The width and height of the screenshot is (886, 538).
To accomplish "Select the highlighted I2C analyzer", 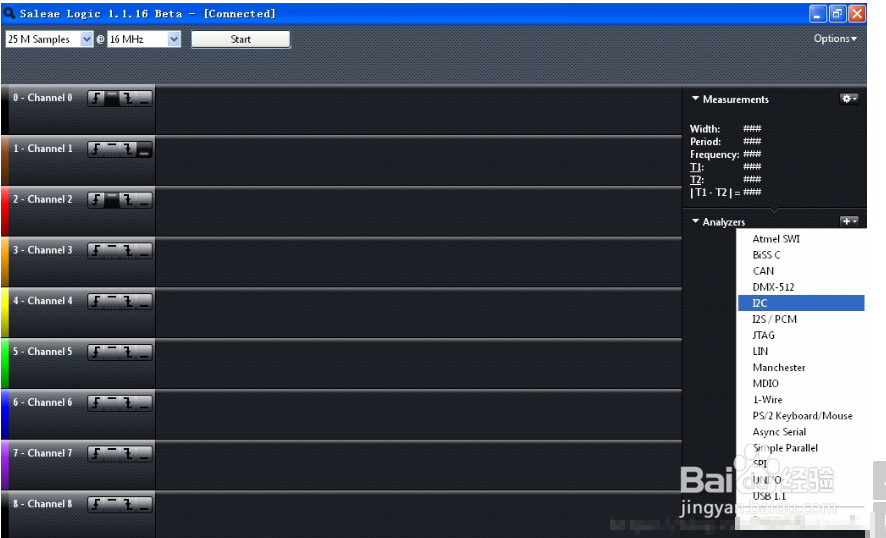I will pos(801,303).
